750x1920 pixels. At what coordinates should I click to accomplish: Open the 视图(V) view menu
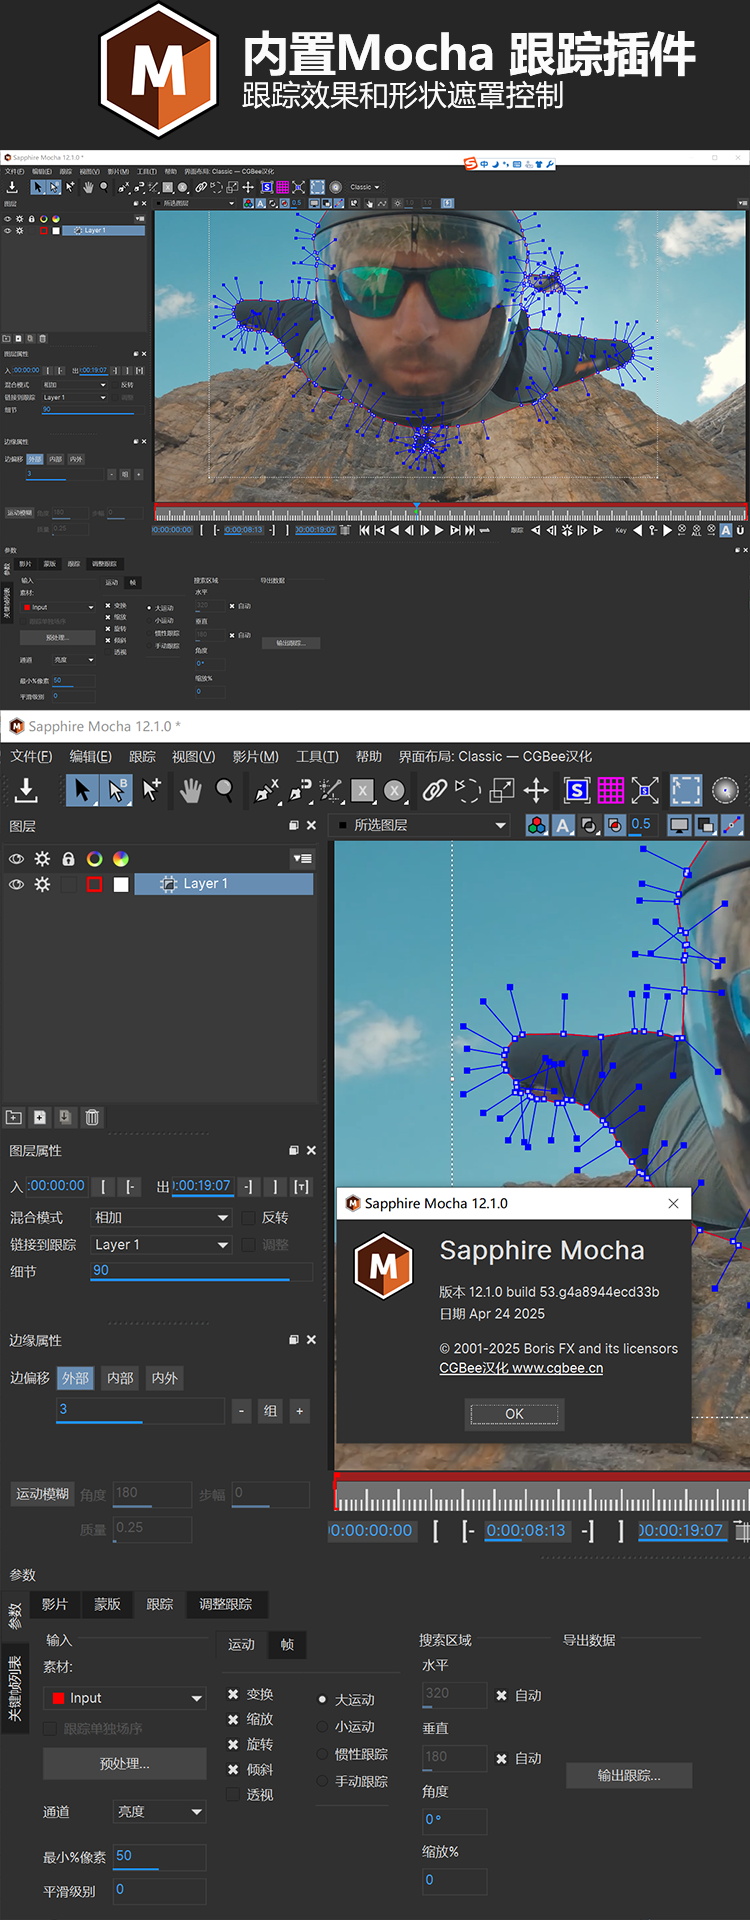193,756
